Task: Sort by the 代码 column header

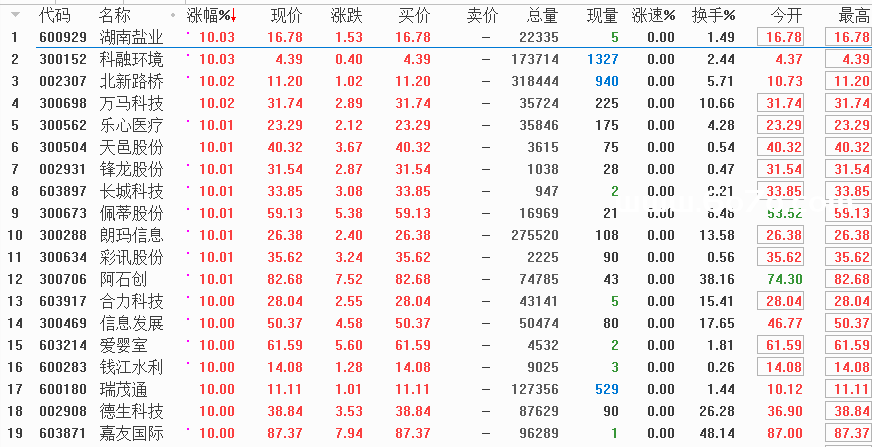Action: click(x=55, y=16)
